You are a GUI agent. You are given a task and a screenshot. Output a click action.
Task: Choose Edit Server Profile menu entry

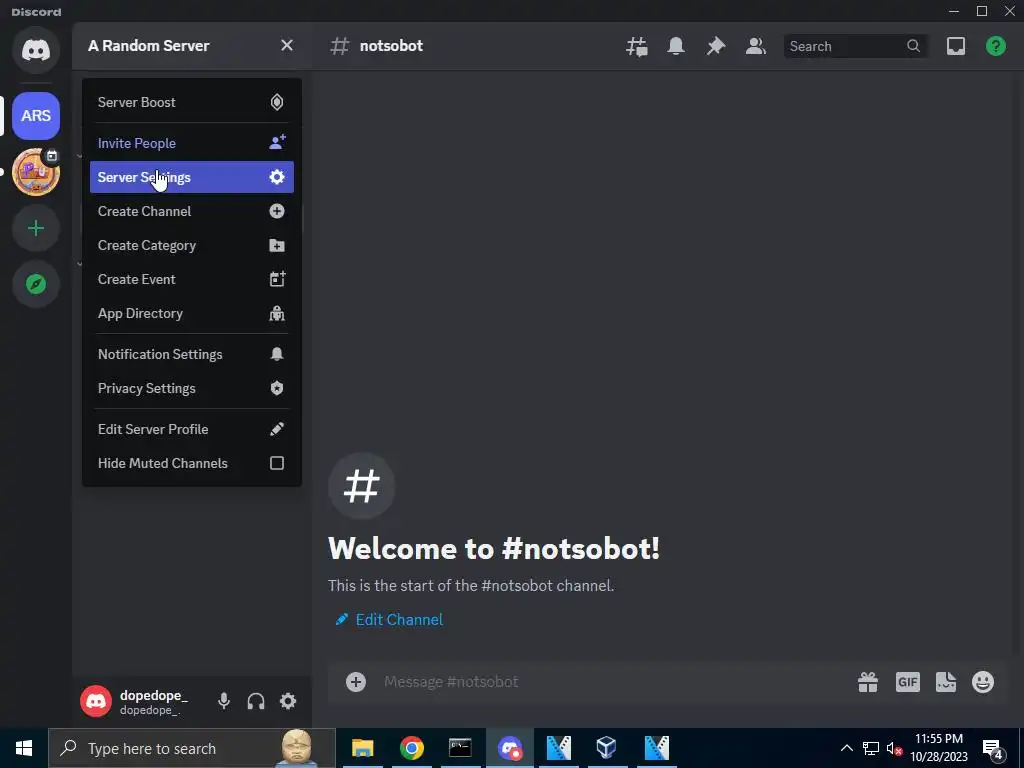tap(191, 429)
